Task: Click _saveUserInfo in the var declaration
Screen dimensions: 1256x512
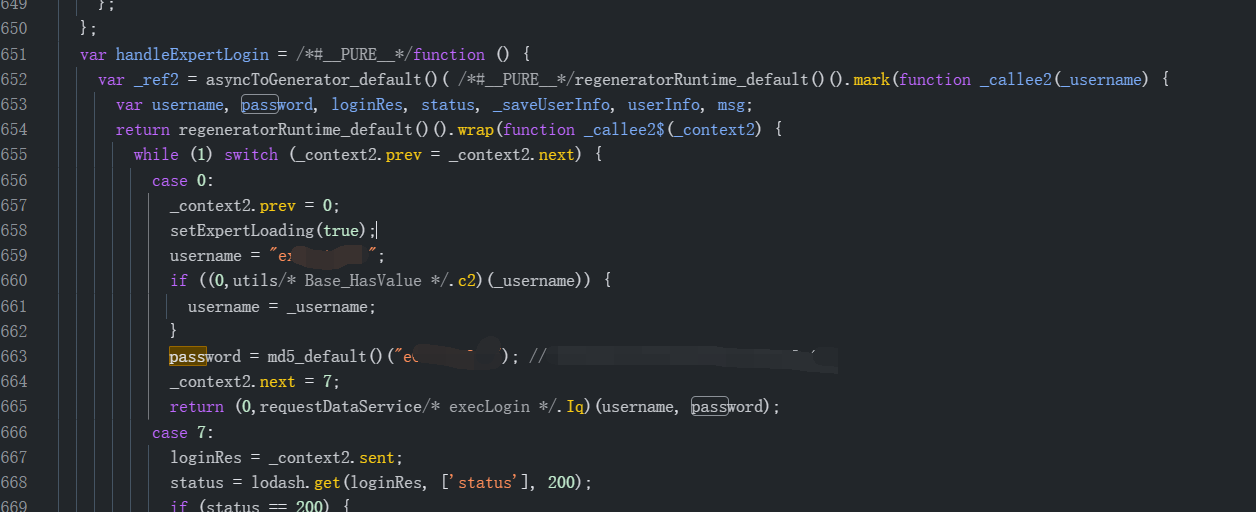Action: (551, 104)
